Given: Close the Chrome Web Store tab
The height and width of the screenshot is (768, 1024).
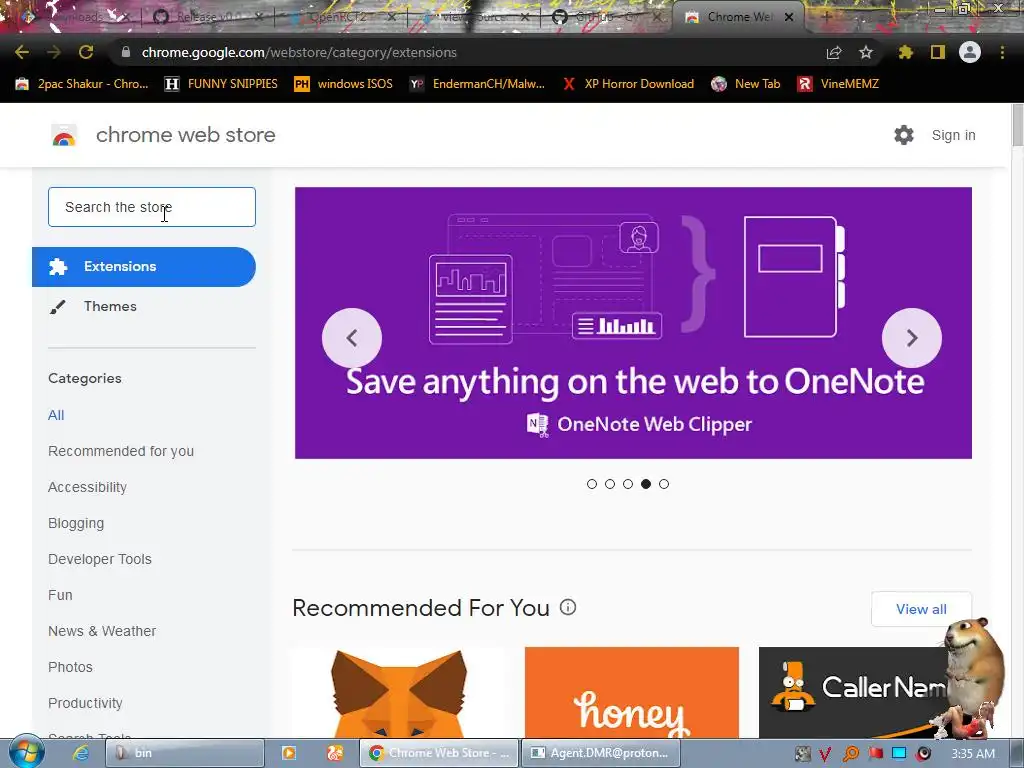Looking at the screenshot, I should click(x=789, y=17).
